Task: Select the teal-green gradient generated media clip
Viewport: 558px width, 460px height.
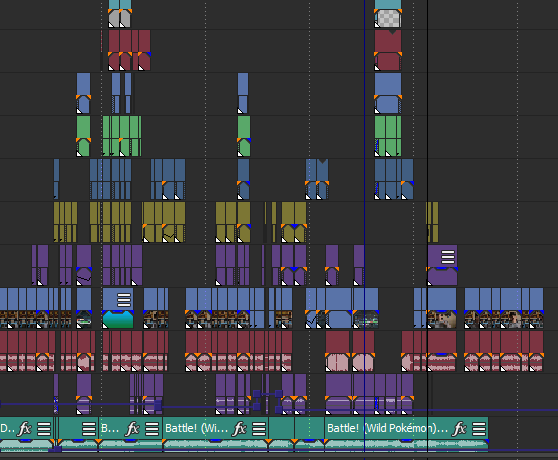Action: 118,319
